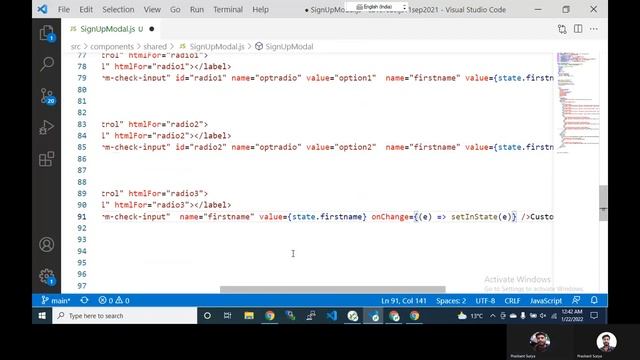This screenshot has width=640, height=360.
Task: Open File Explorer from the taskbar
Action: 249,316
